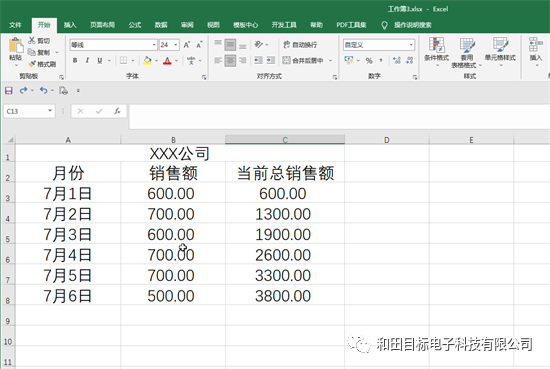
Task: Toggle Bold formatting
Action: coord(75,60)
